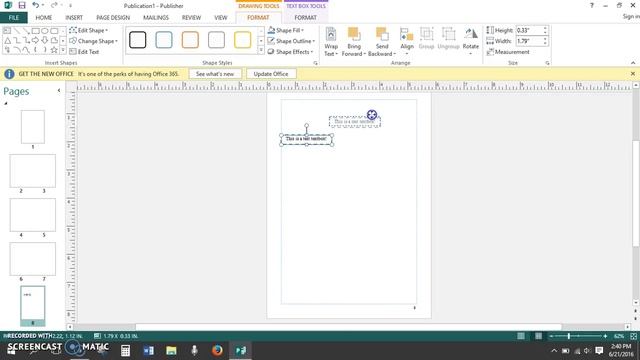Collapse the Pages navigation pane
The image size is (640, 360).
pyautogui.click(x=59, y=91)
